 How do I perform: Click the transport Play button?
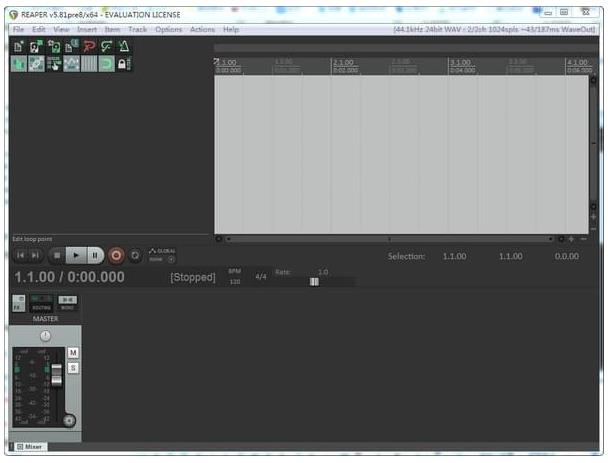tap(76, 255)
